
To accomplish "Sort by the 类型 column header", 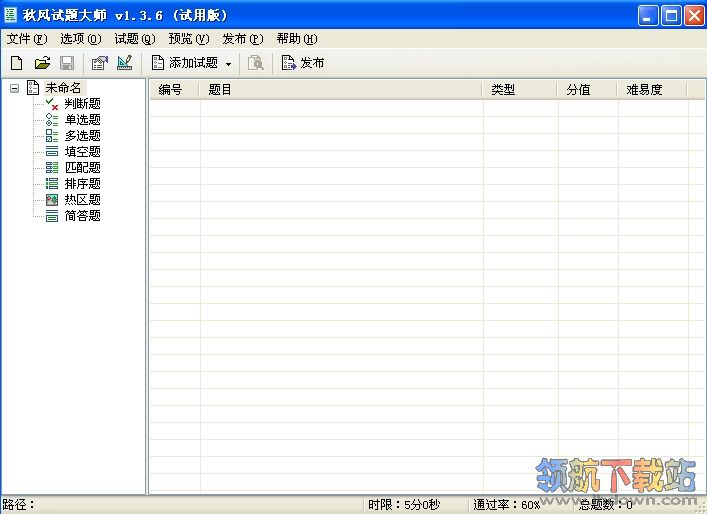I will coord(519,90).
